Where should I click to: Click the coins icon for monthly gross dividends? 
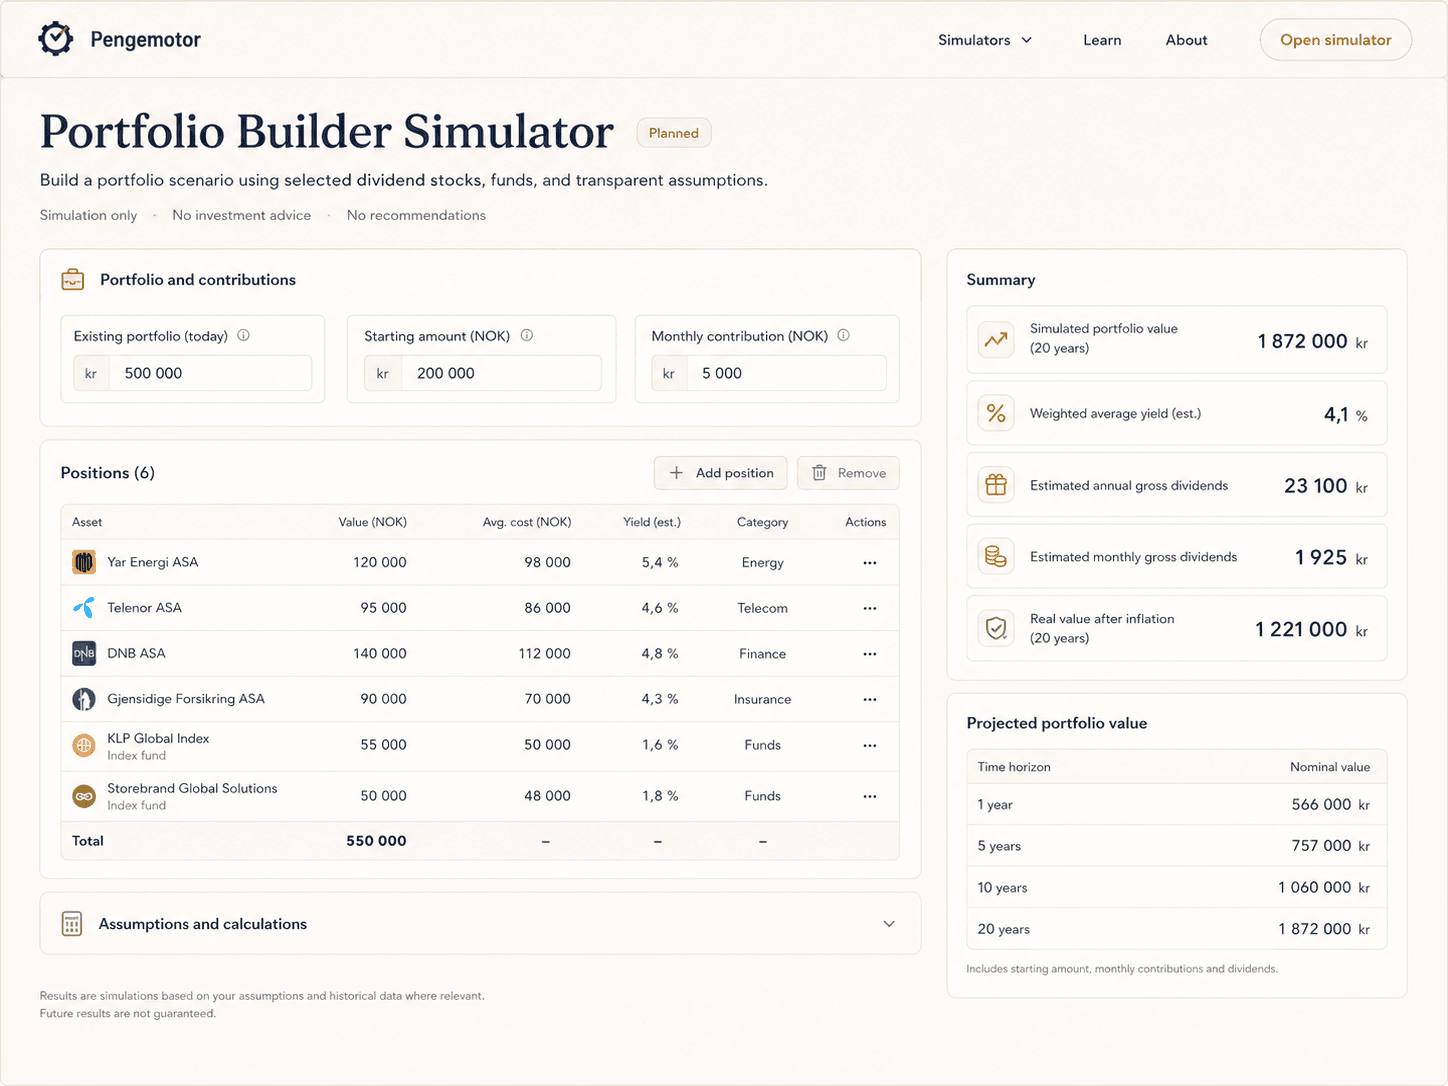coord(996,556)
